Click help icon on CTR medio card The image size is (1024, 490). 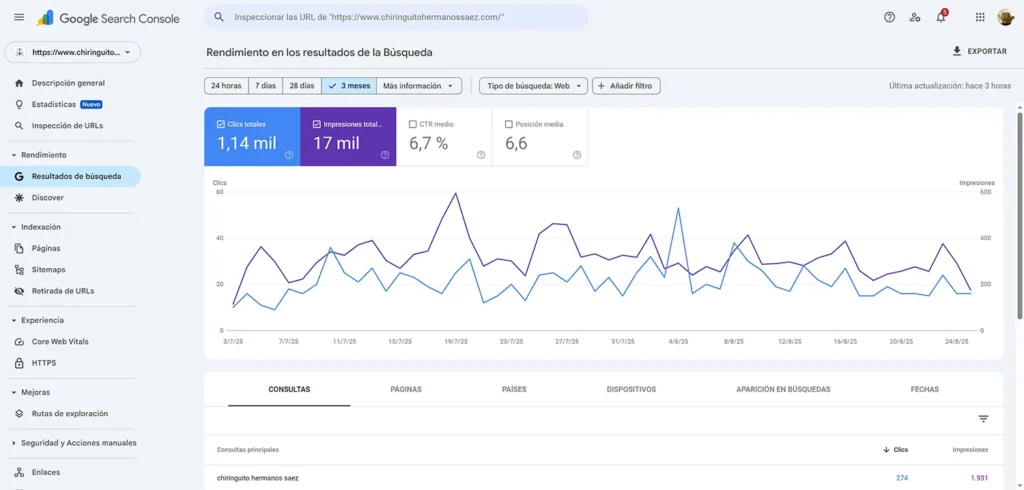(481, 155)
